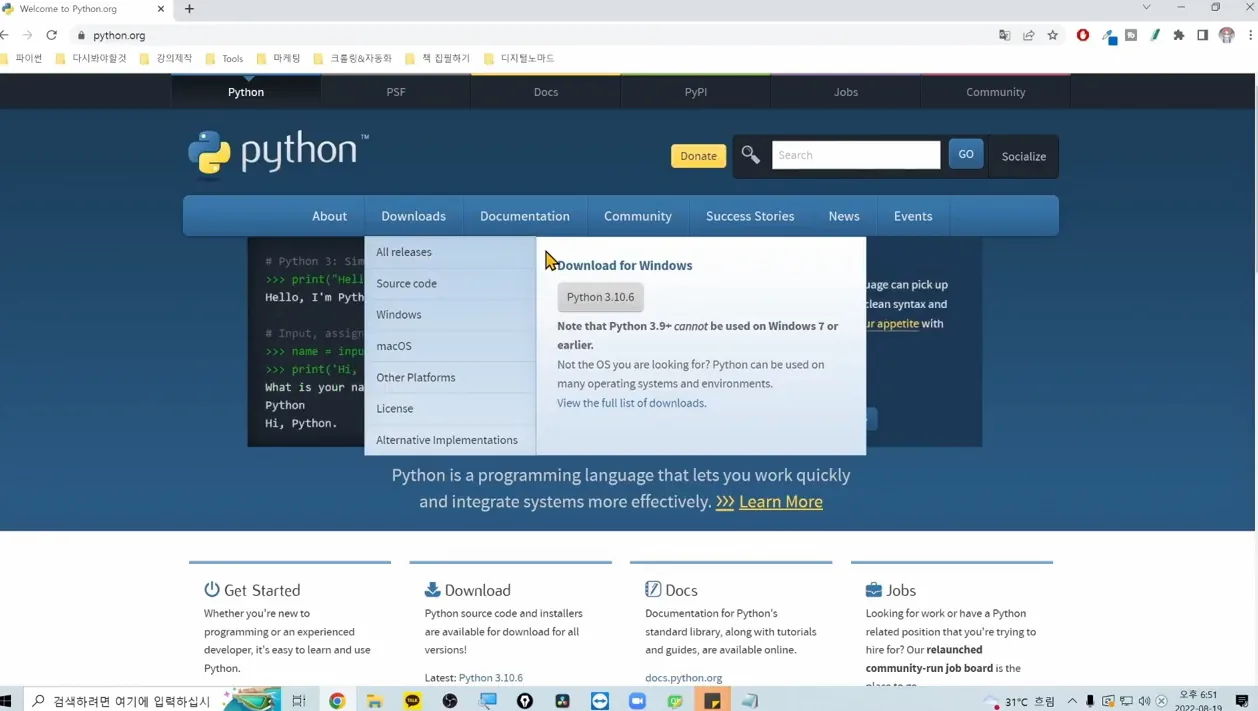Image resolution: width=1258 pixels, height=711 pixels.
Task: Open the TeamViewer icon in the taskbar
Action: [600, 701]
